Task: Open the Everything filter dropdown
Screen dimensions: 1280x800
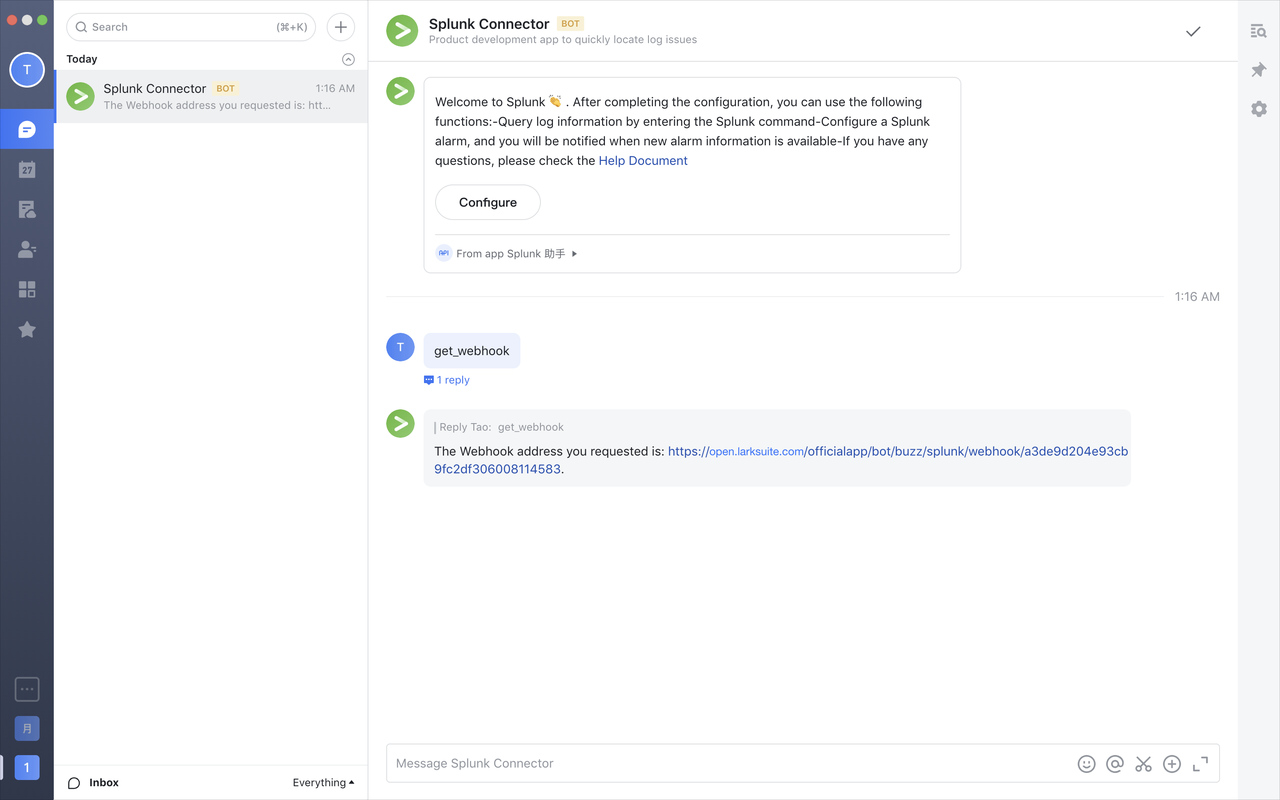Action: [x=323, y=783]
